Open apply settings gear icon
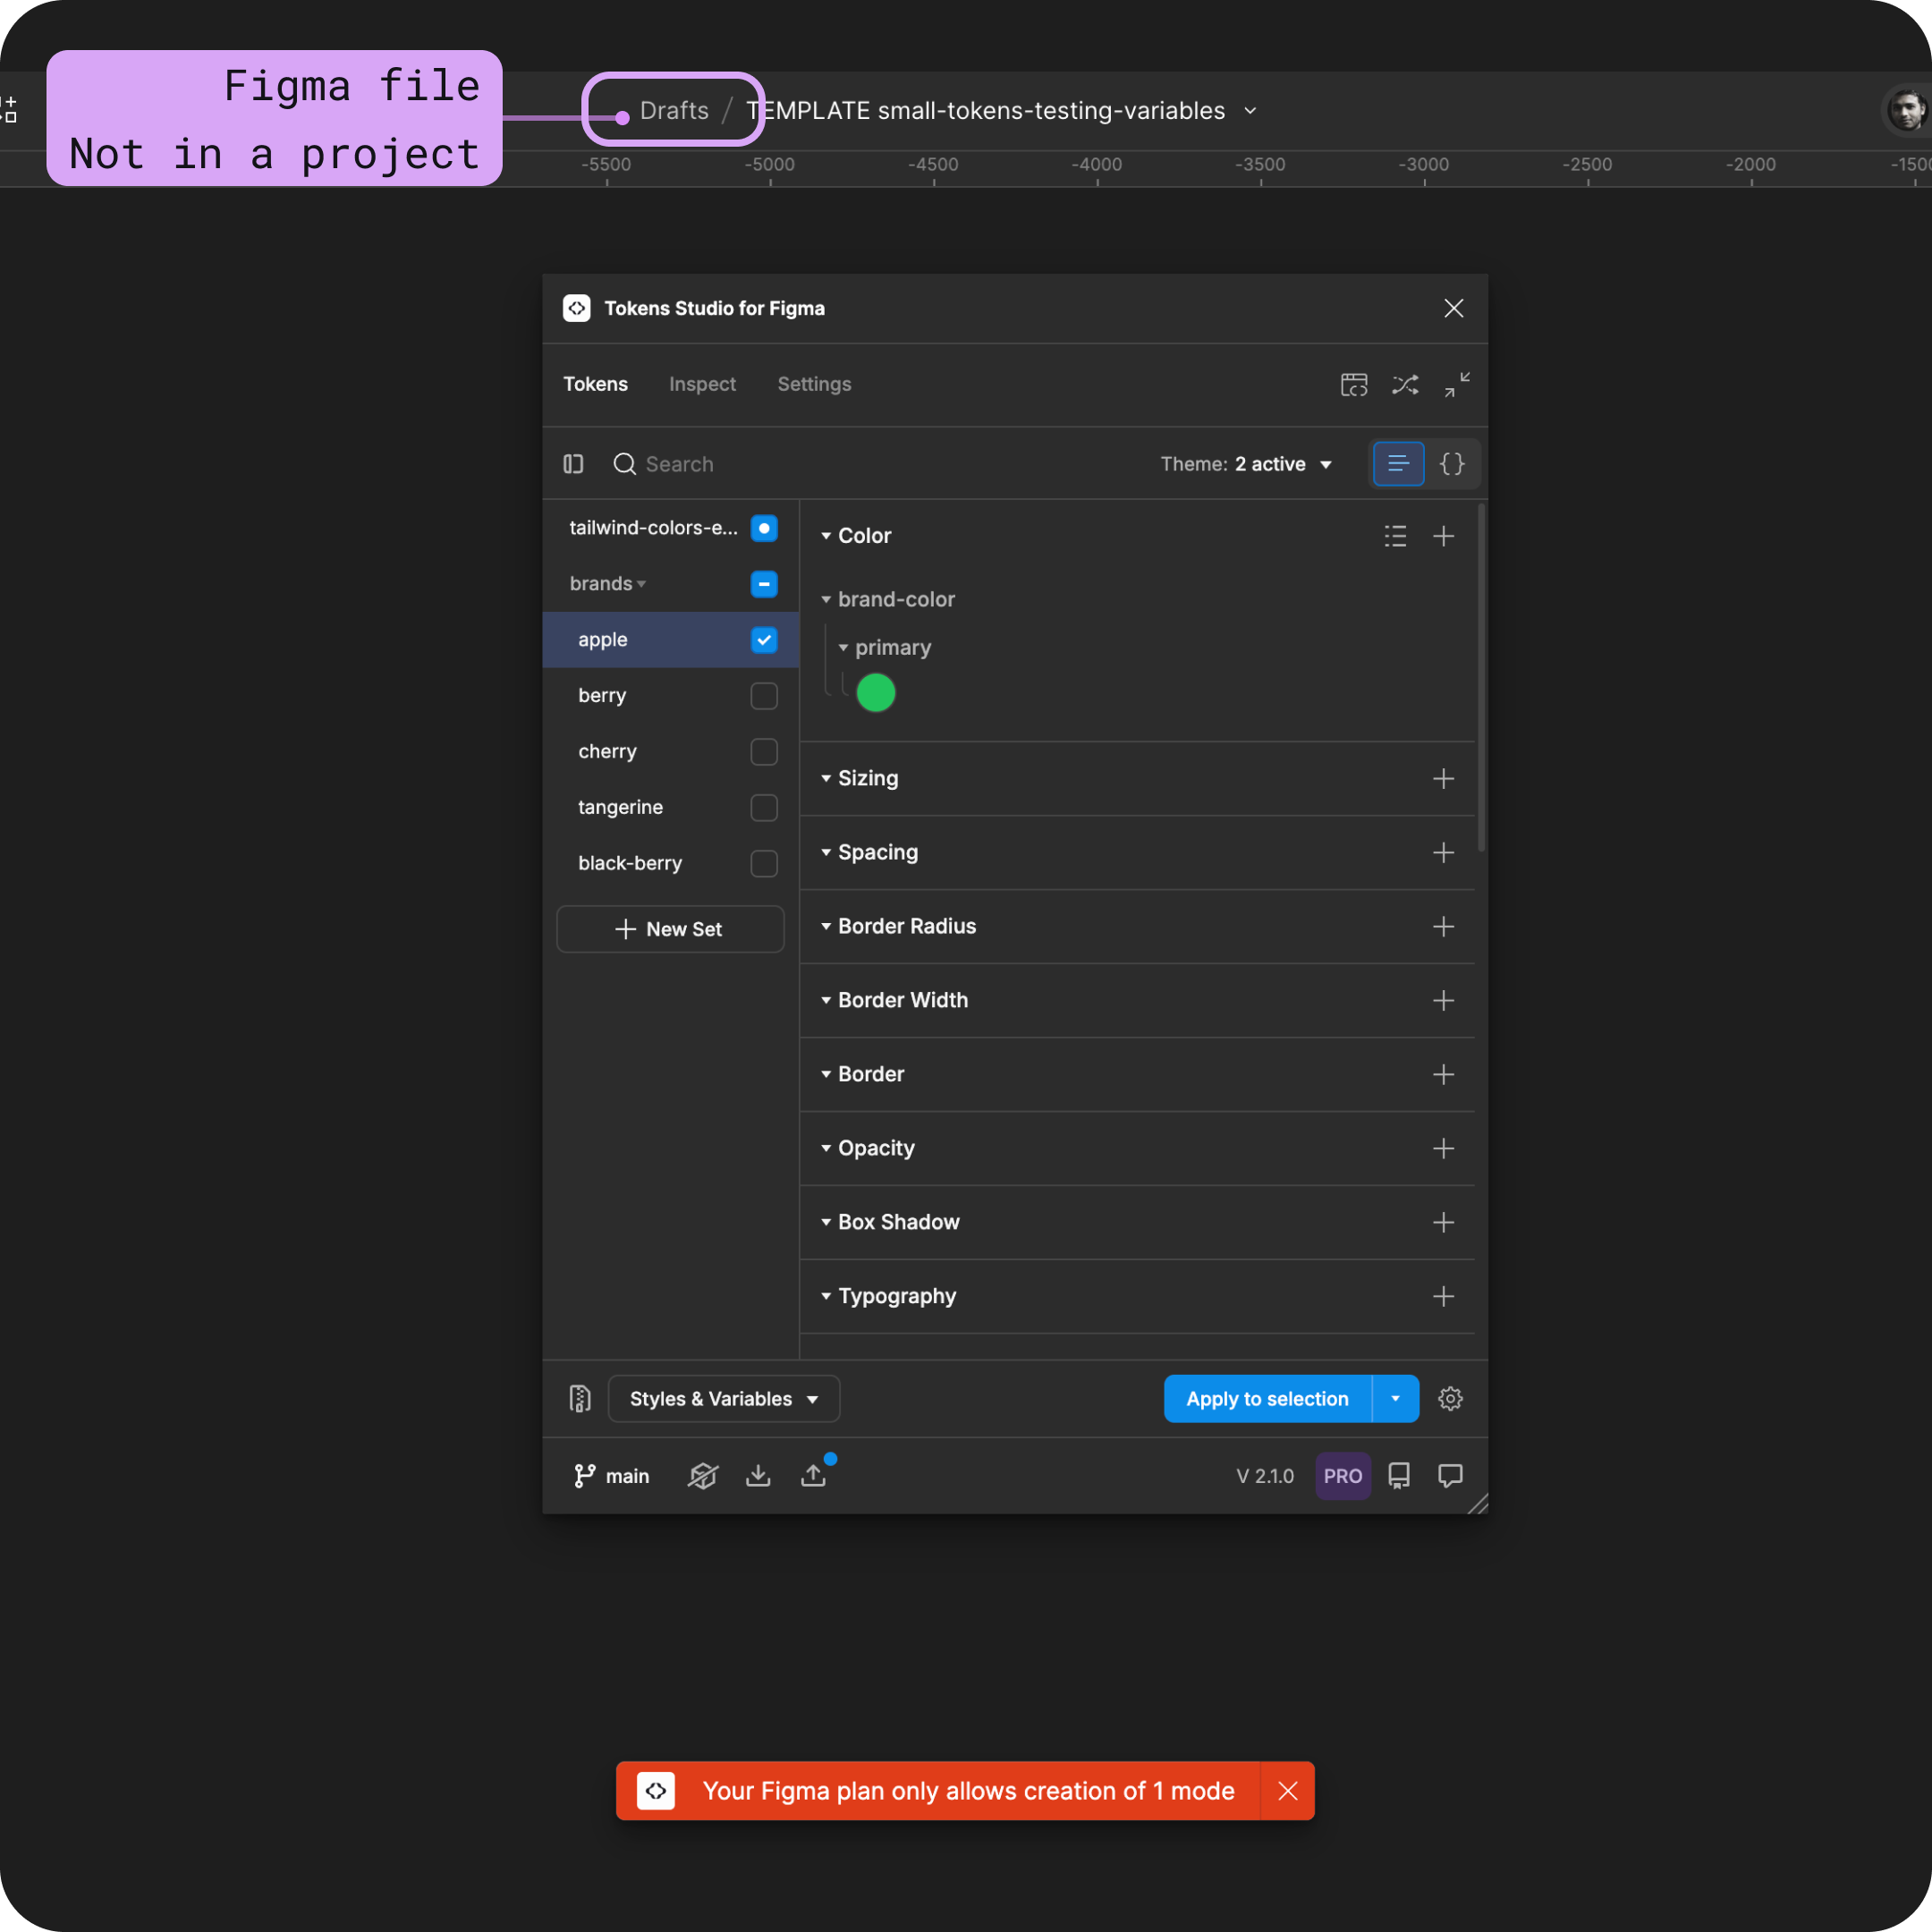The image size is (1932, 1932). click(x=1450, y=1399)
